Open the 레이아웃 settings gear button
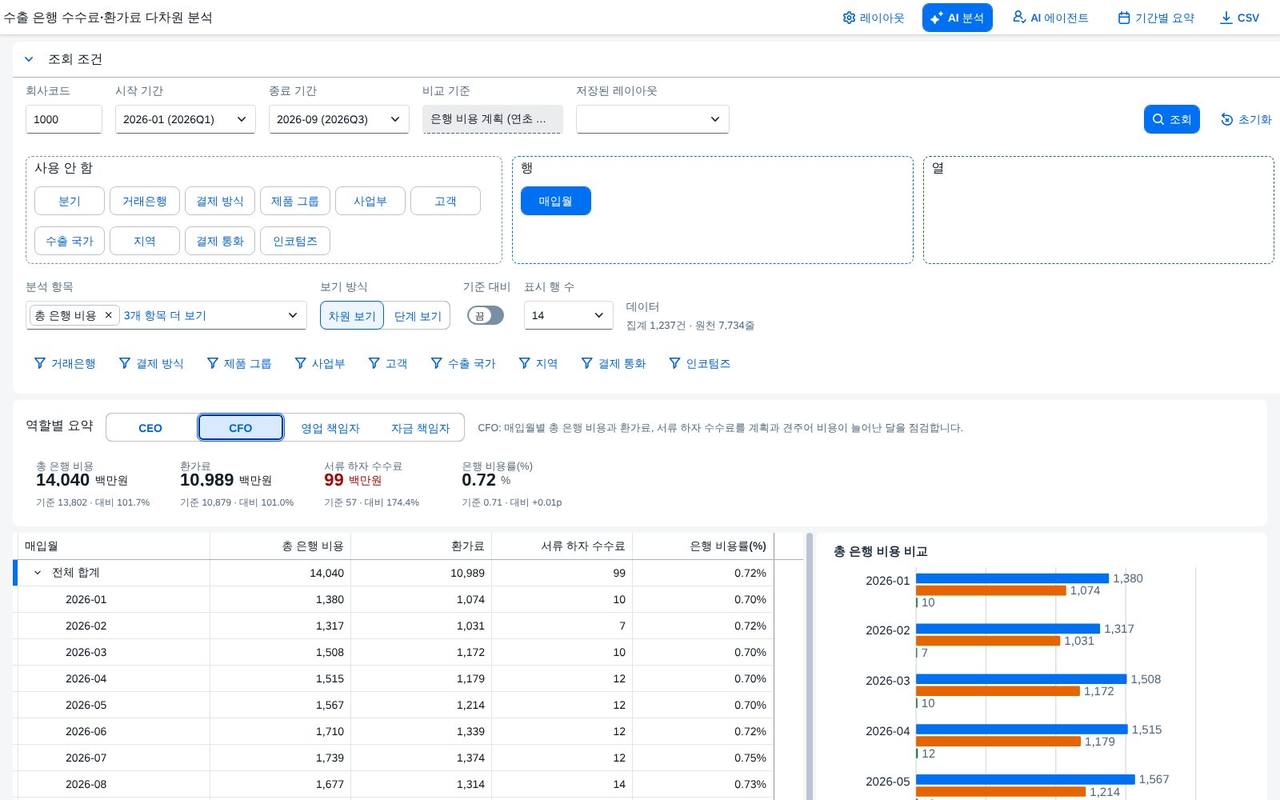 pos(873,18)
